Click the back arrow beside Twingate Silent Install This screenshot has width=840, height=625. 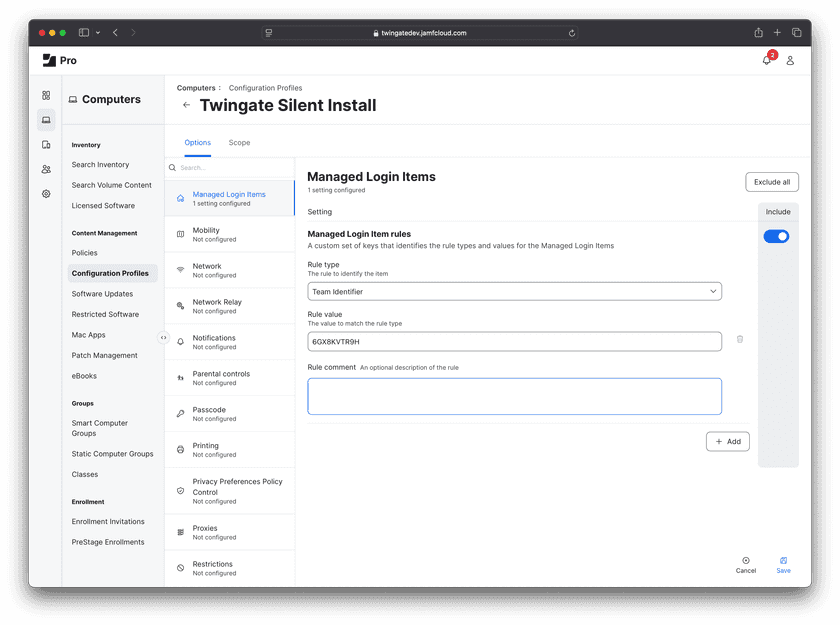[x=186, y=105]
